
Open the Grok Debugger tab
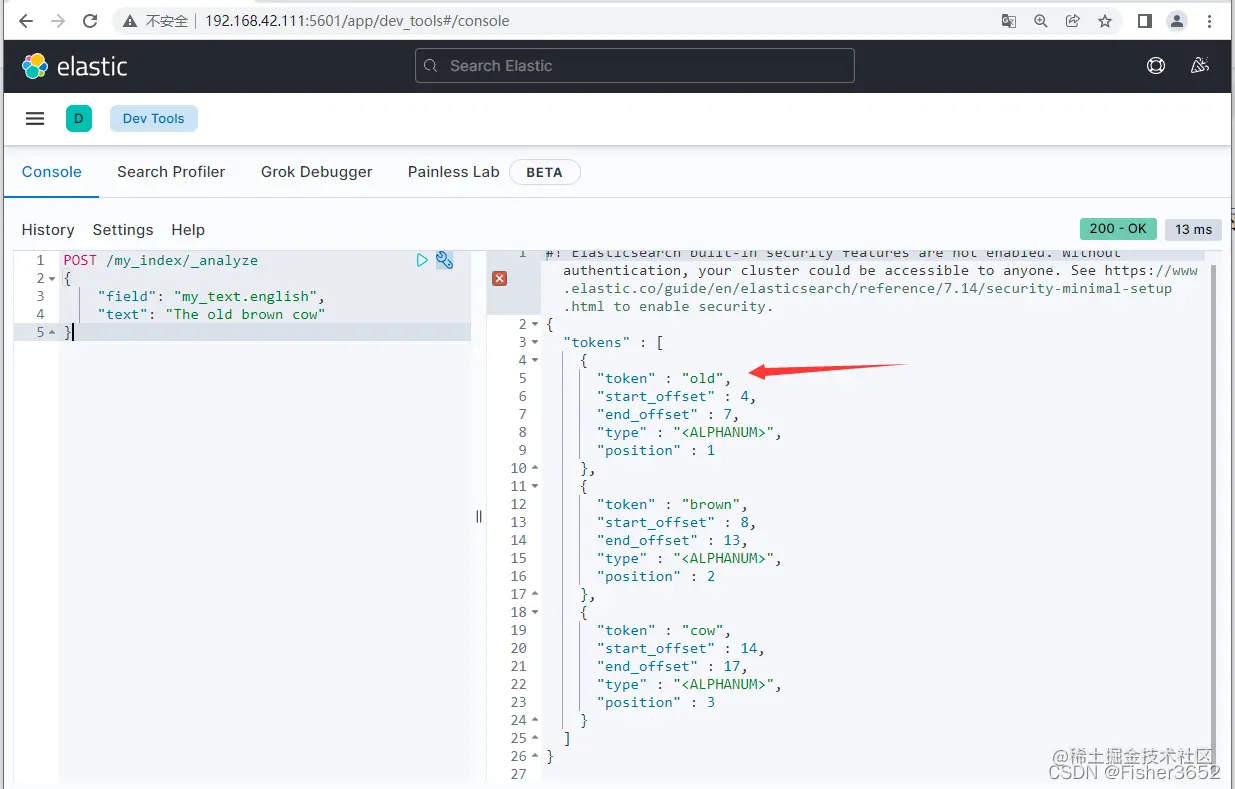coord(317,172)
